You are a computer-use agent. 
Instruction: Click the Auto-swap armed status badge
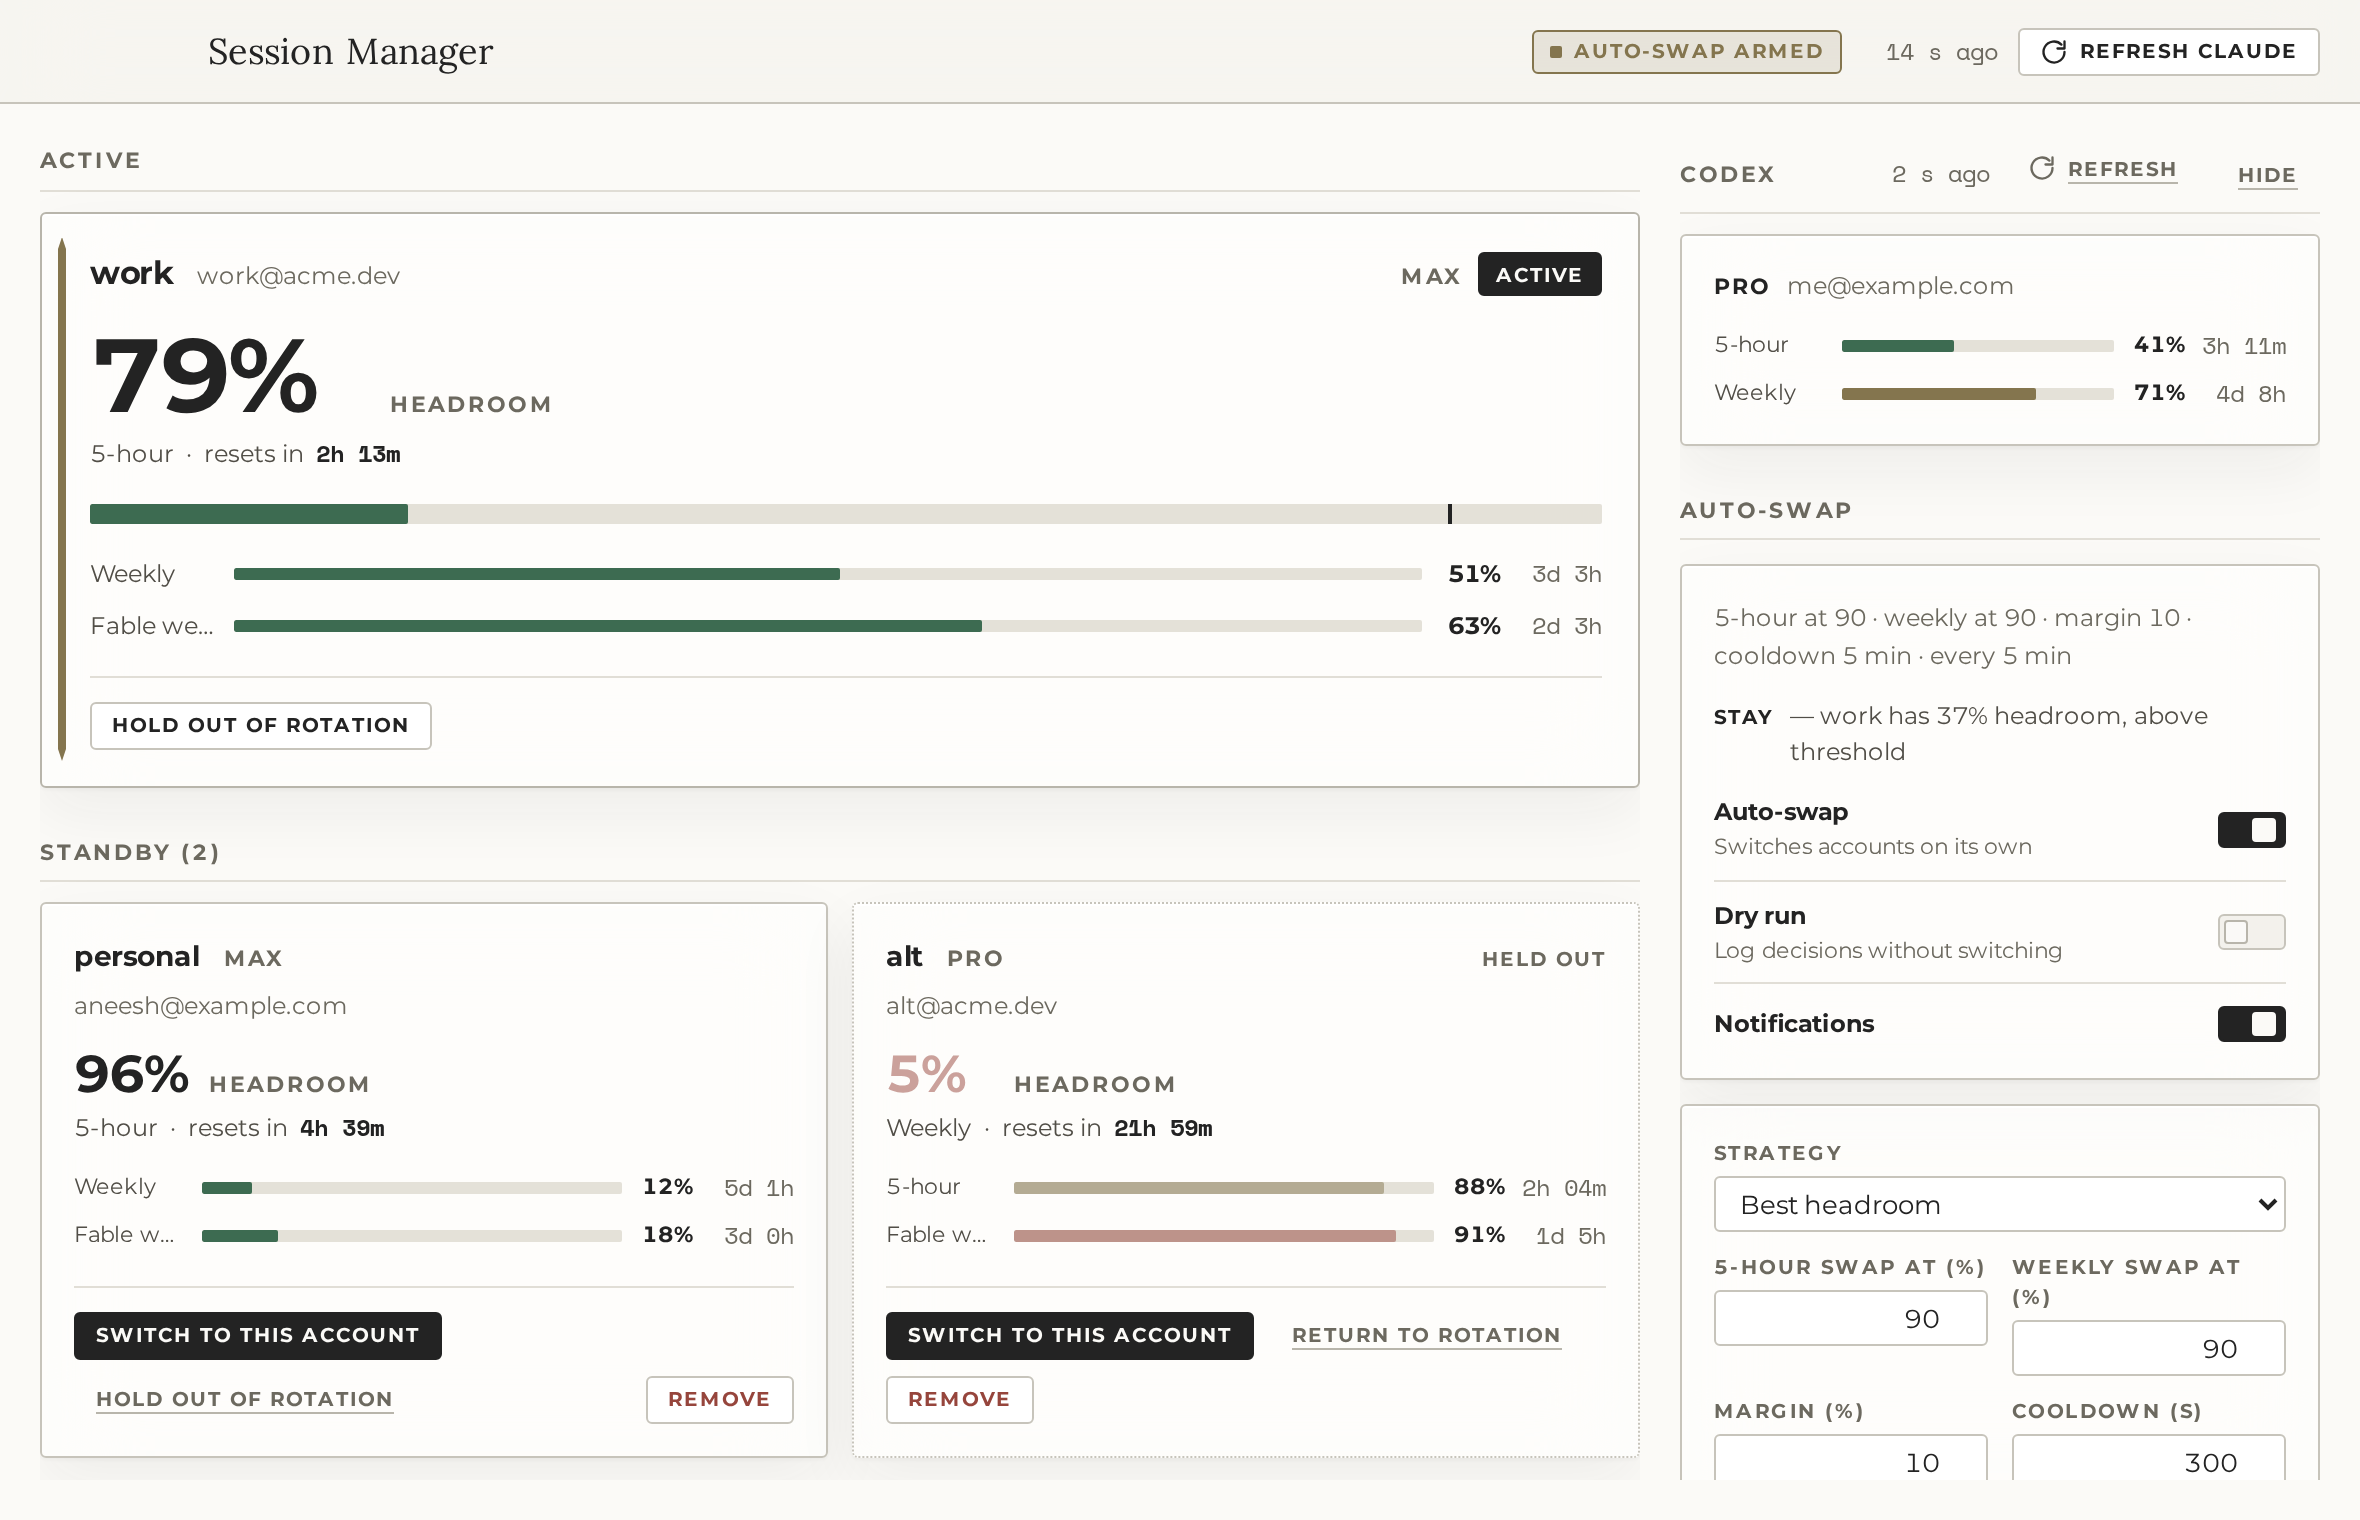1686,51
